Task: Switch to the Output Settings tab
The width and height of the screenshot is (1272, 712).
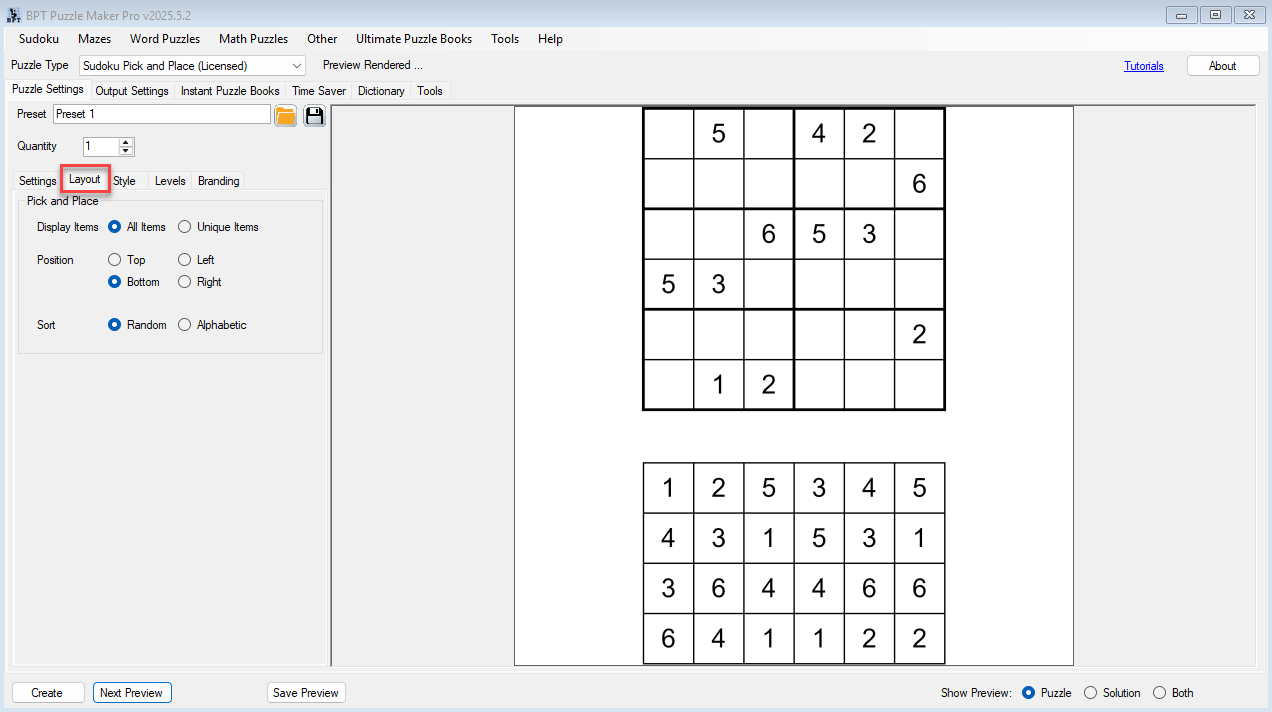Action: [x=131, y=90]
